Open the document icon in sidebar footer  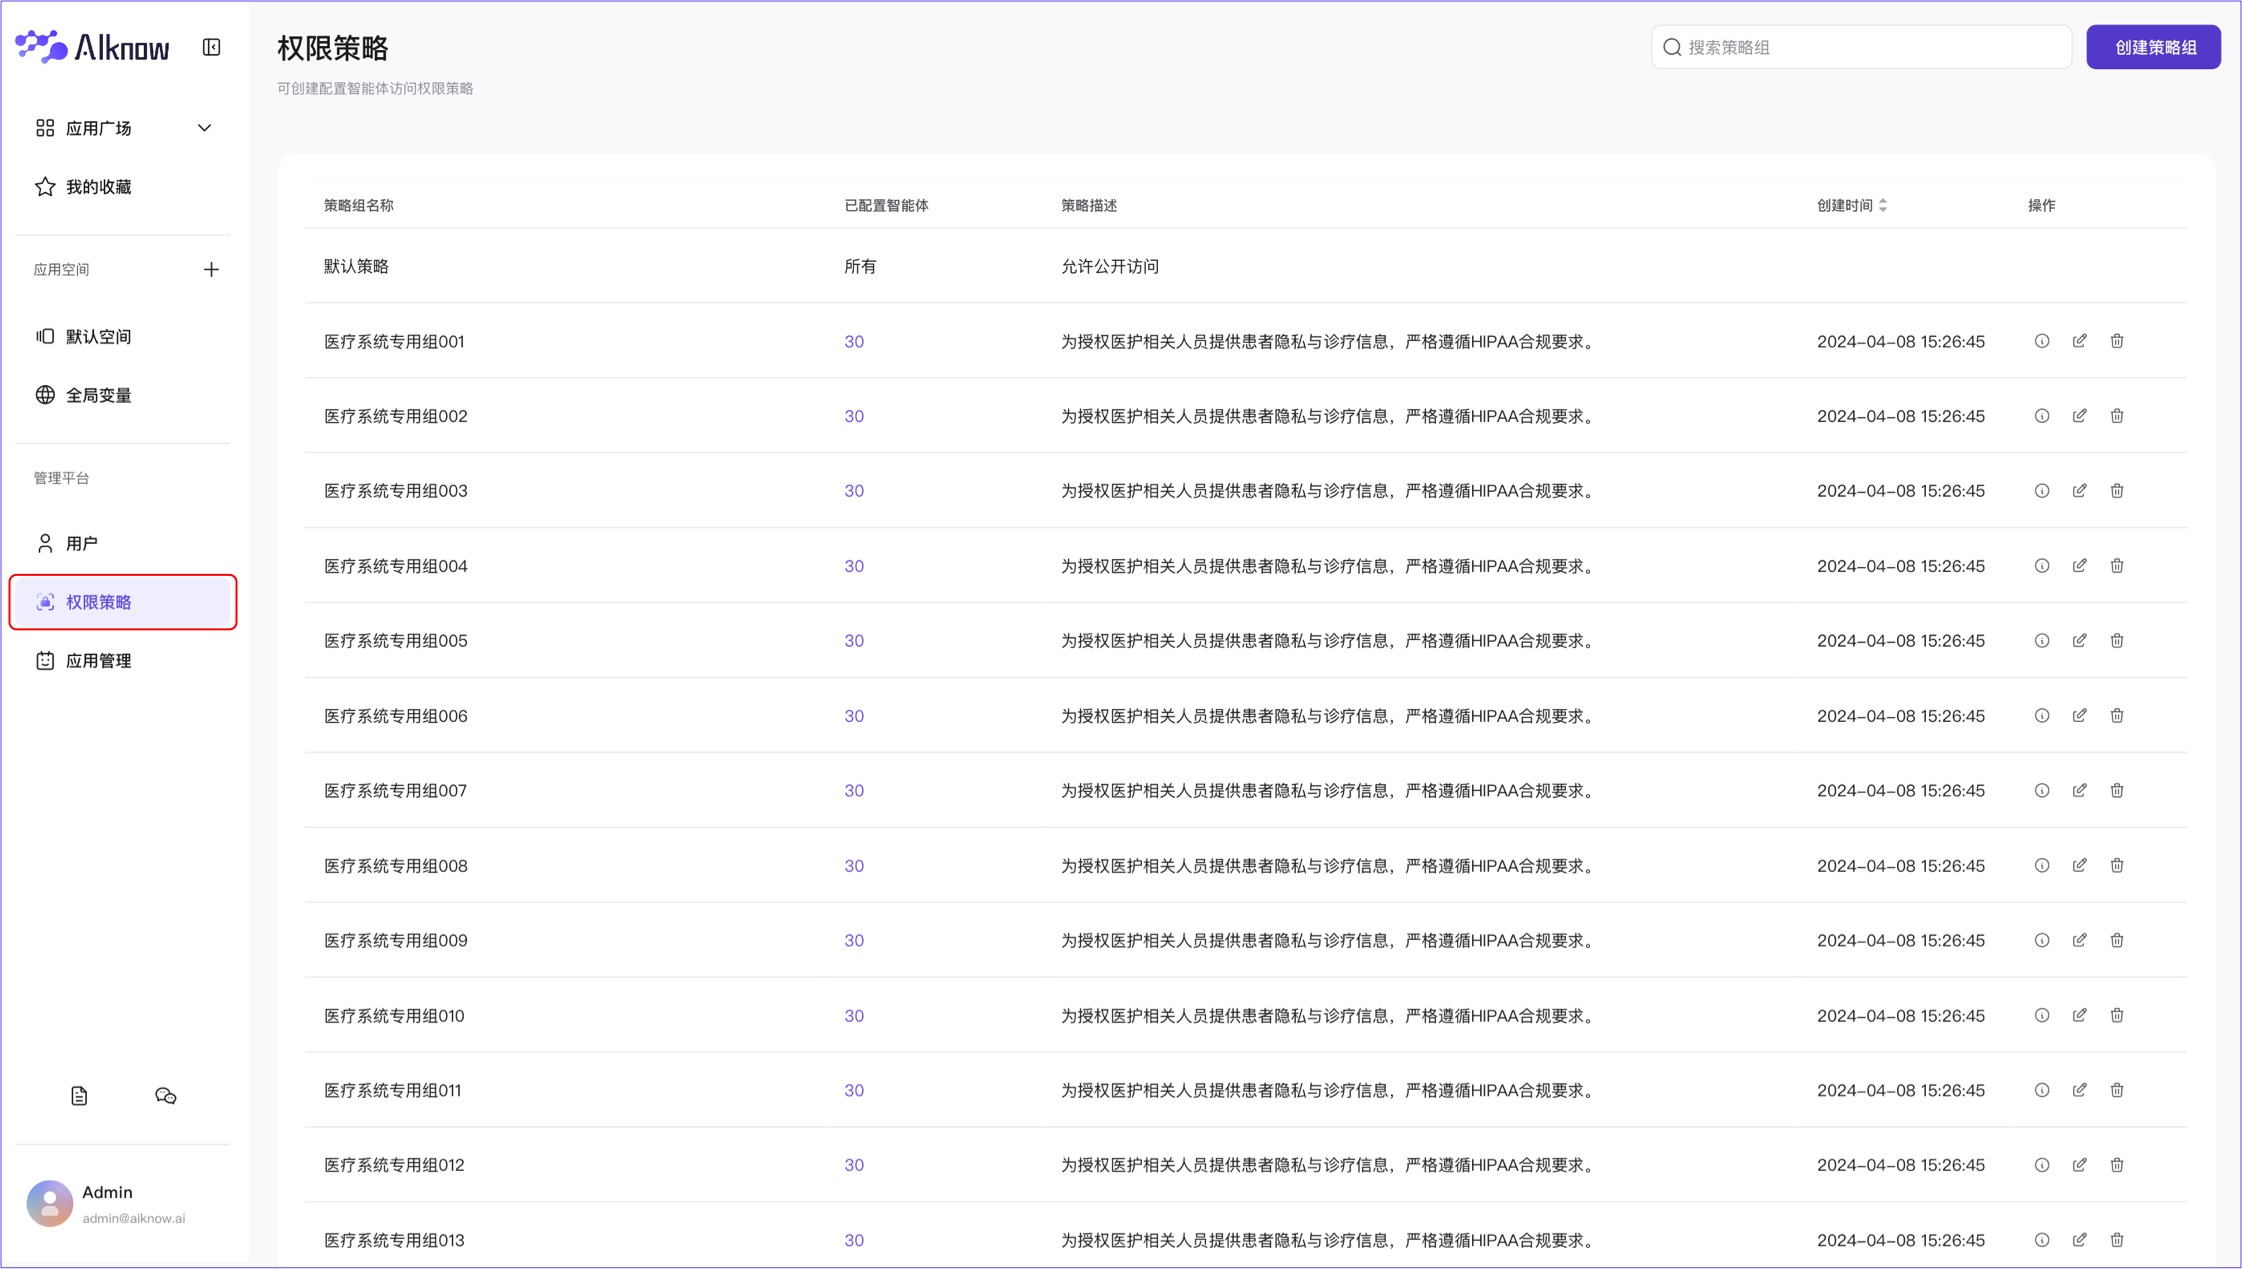tap(79, 1096)
